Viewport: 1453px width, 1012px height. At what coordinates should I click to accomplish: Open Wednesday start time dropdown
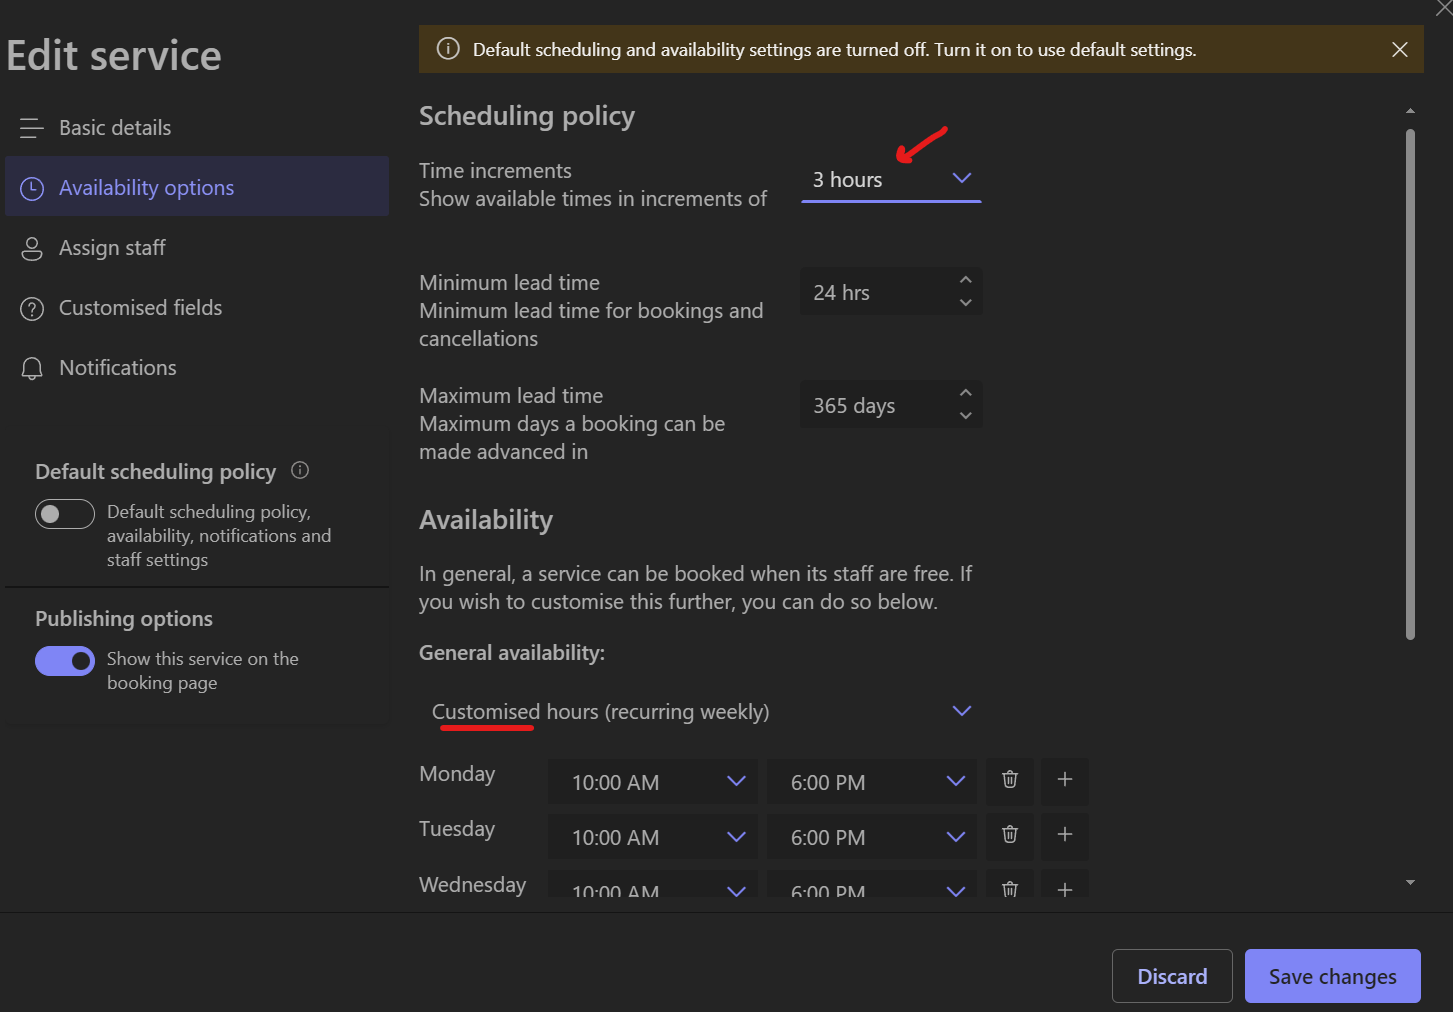coord(653,885)
